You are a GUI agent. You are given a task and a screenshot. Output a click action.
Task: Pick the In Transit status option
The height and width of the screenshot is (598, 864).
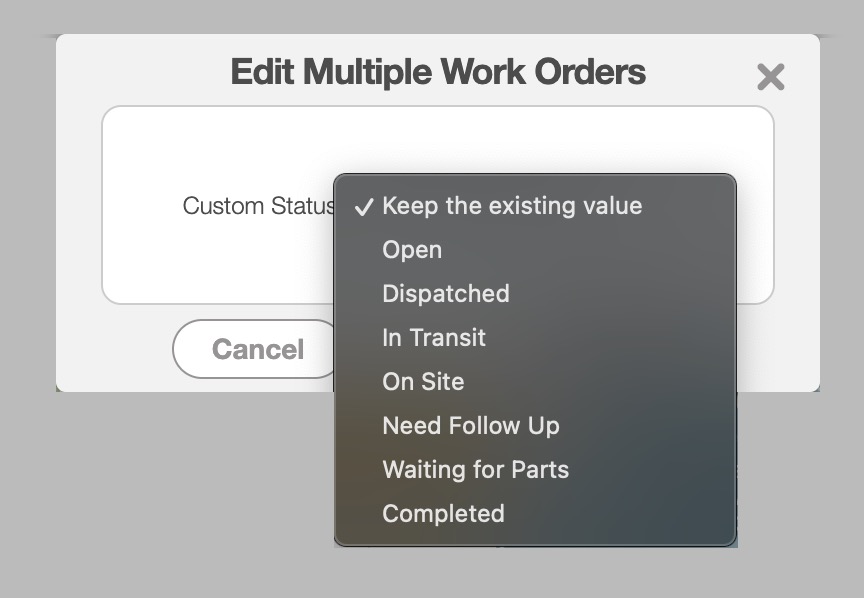(x=434, y=338)
